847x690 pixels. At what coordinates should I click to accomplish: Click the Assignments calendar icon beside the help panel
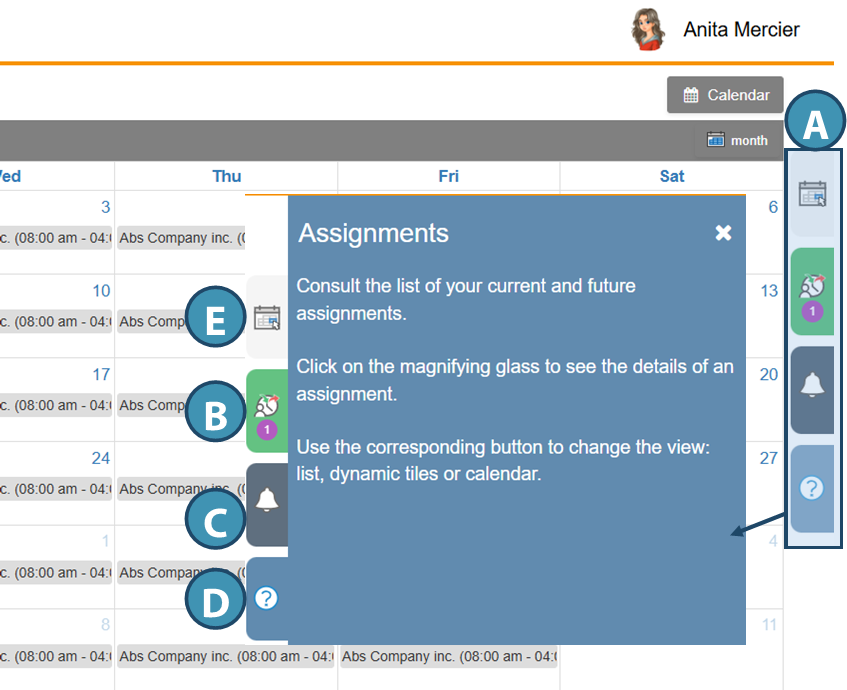coord(267,318)
